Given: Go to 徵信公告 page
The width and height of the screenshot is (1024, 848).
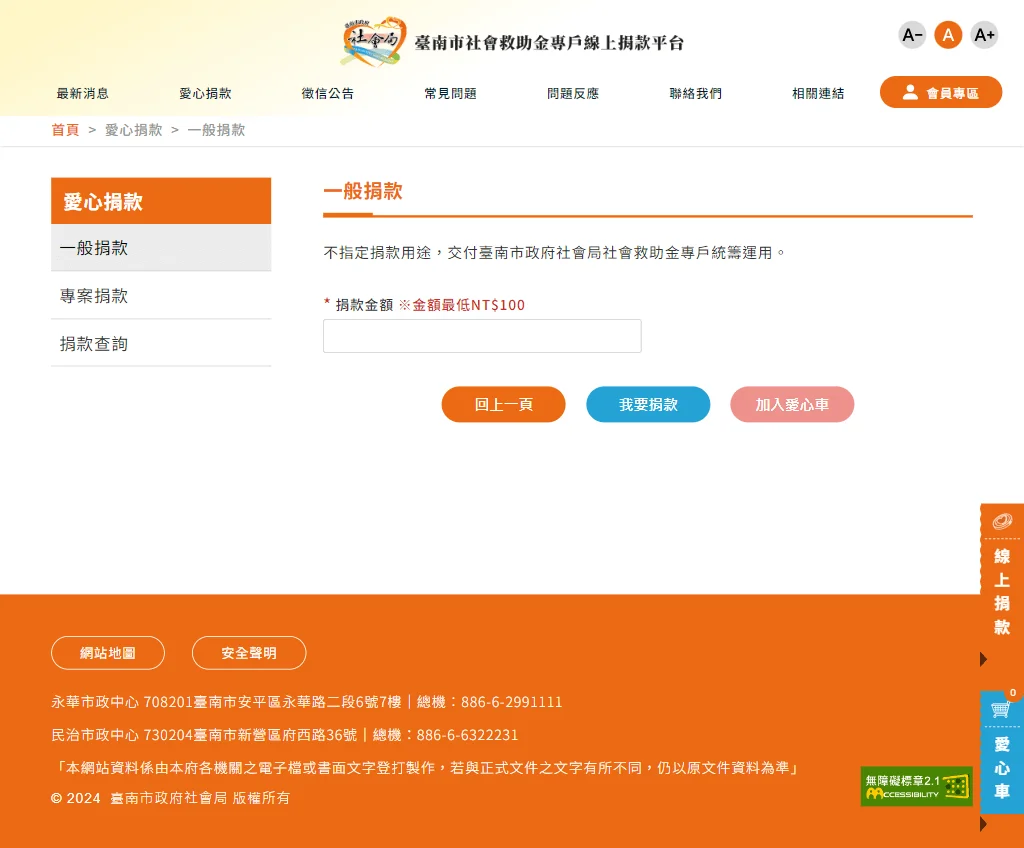Looking at the screenshot, I should tap(328, 93).
